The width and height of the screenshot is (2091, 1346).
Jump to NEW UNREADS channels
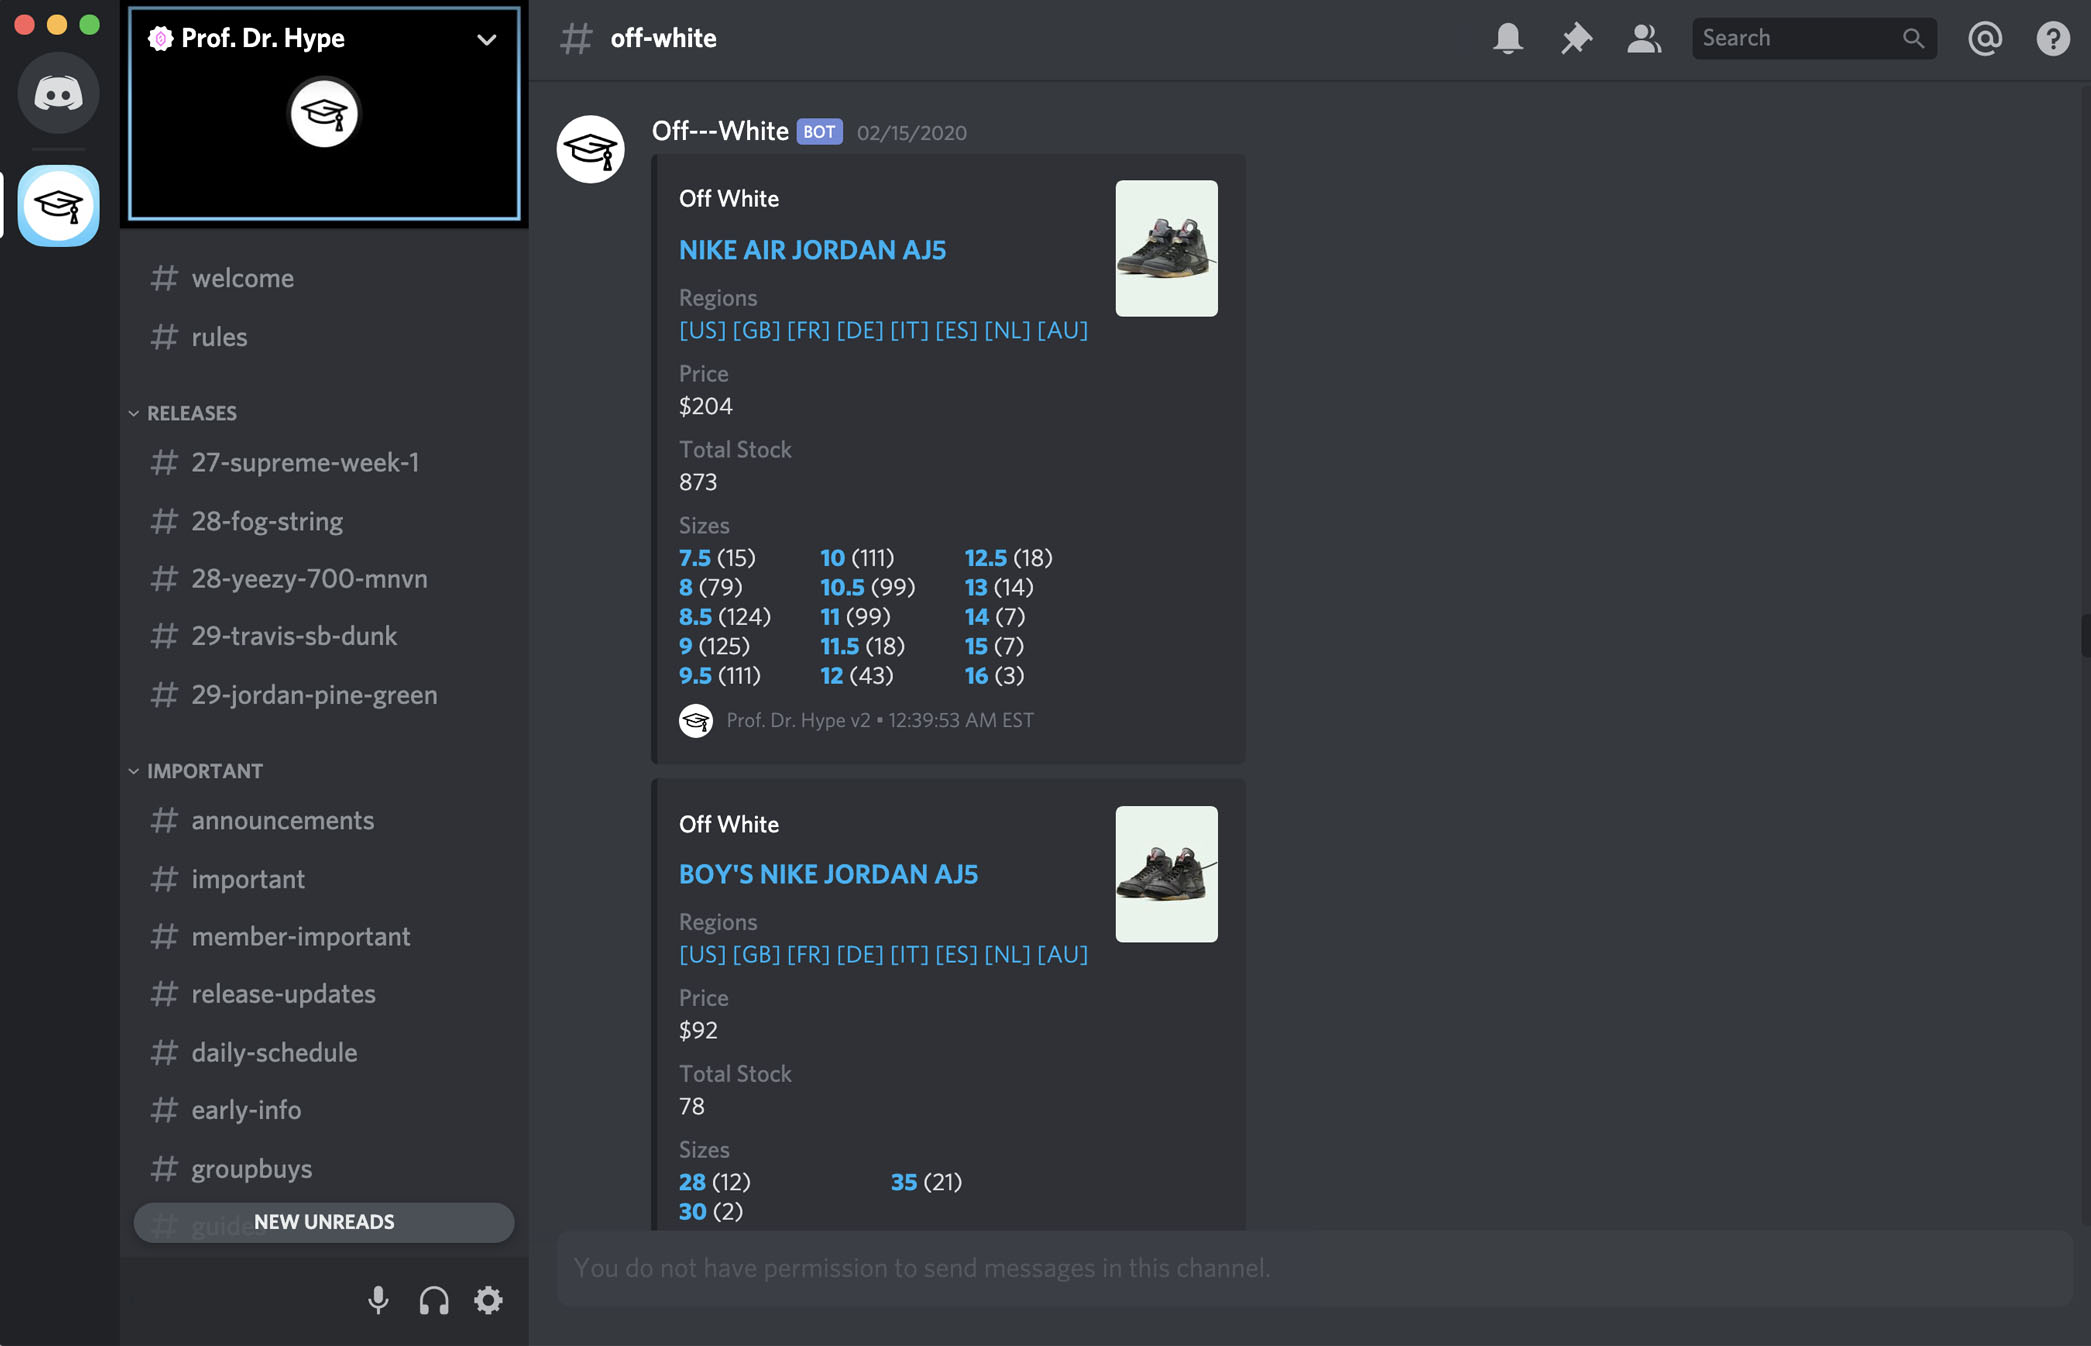(x=324, y=1222)
